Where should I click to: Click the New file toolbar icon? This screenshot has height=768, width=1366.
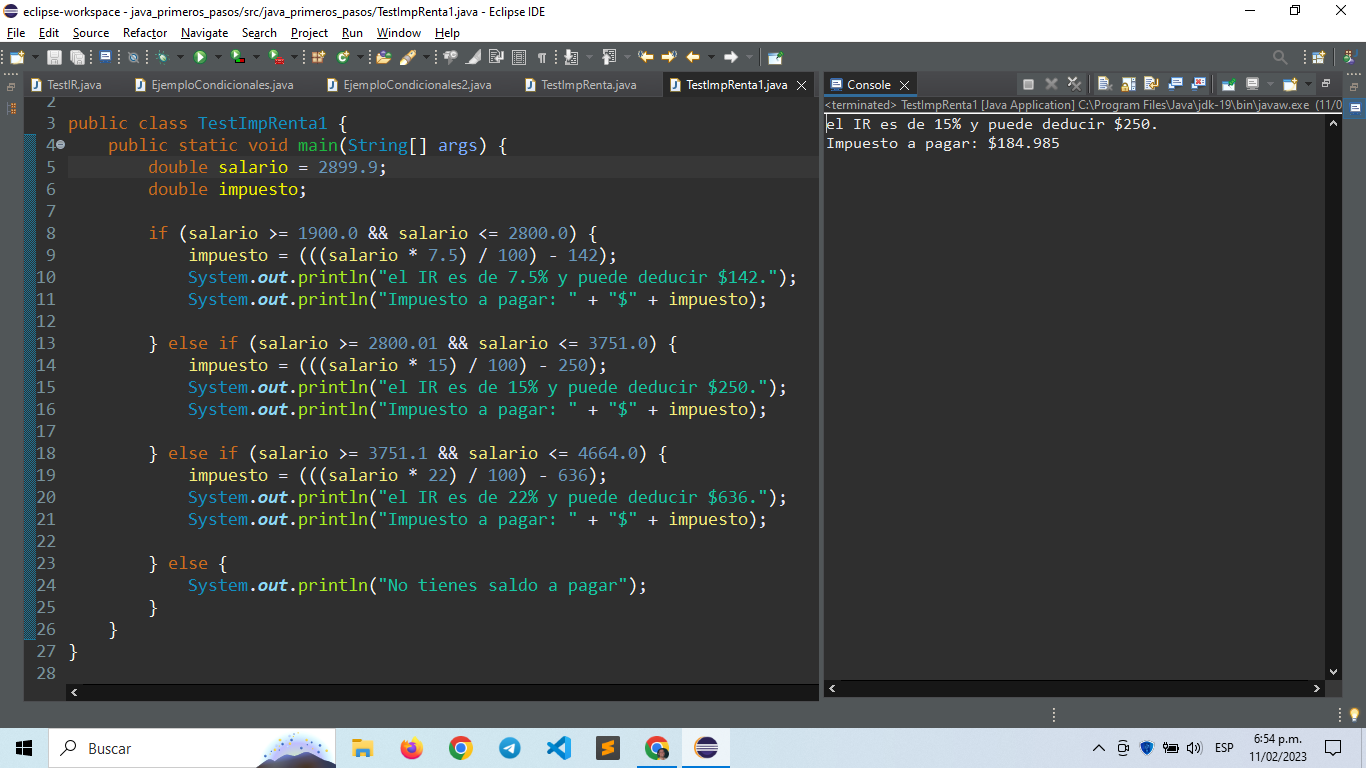(16, 57)
